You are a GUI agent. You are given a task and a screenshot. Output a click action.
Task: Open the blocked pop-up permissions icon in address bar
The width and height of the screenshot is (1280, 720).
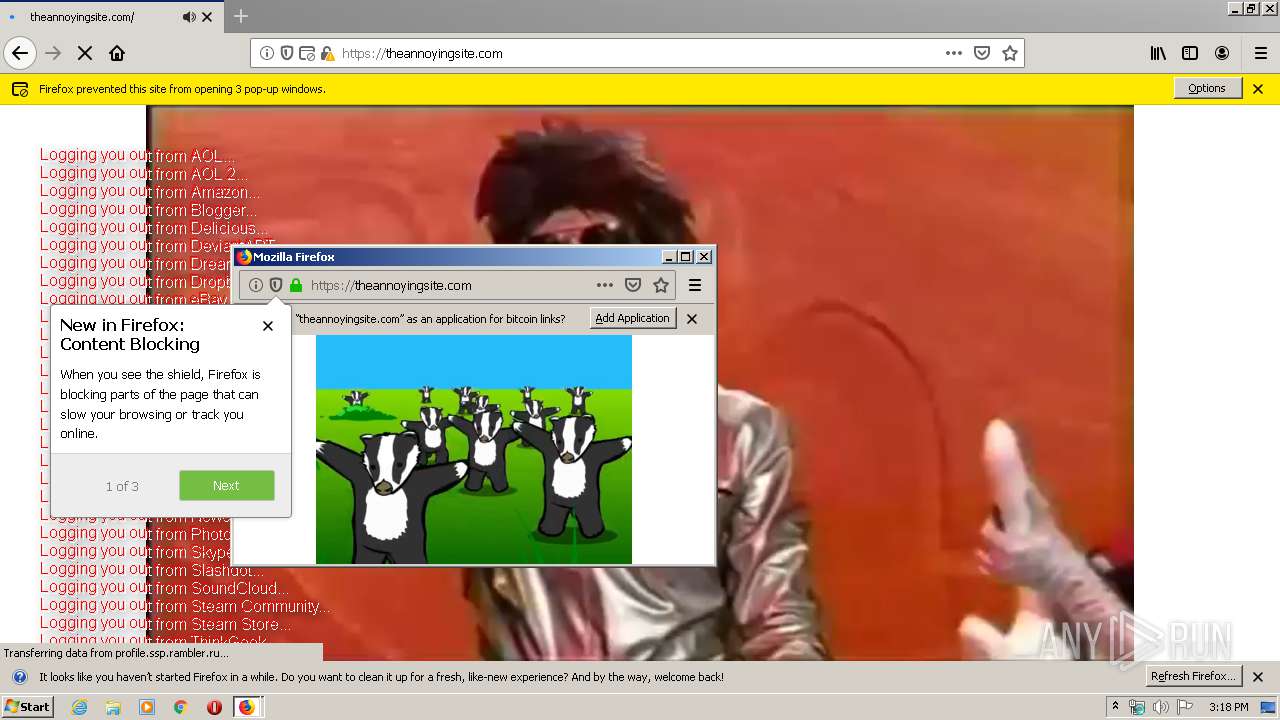tap(307, 53)
